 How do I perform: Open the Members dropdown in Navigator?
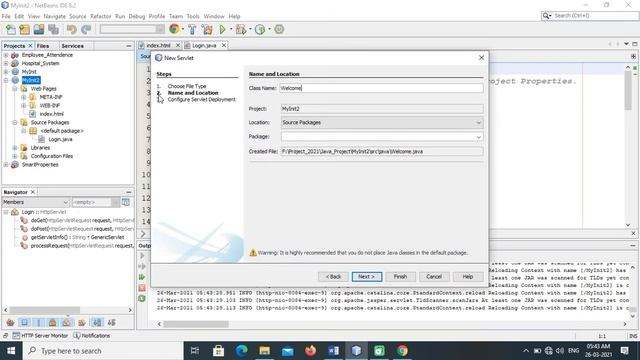tap(65, 202)
